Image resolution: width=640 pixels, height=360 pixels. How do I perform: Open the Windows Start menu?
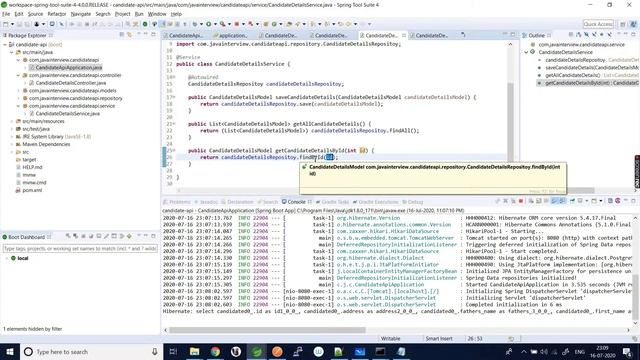10,351
